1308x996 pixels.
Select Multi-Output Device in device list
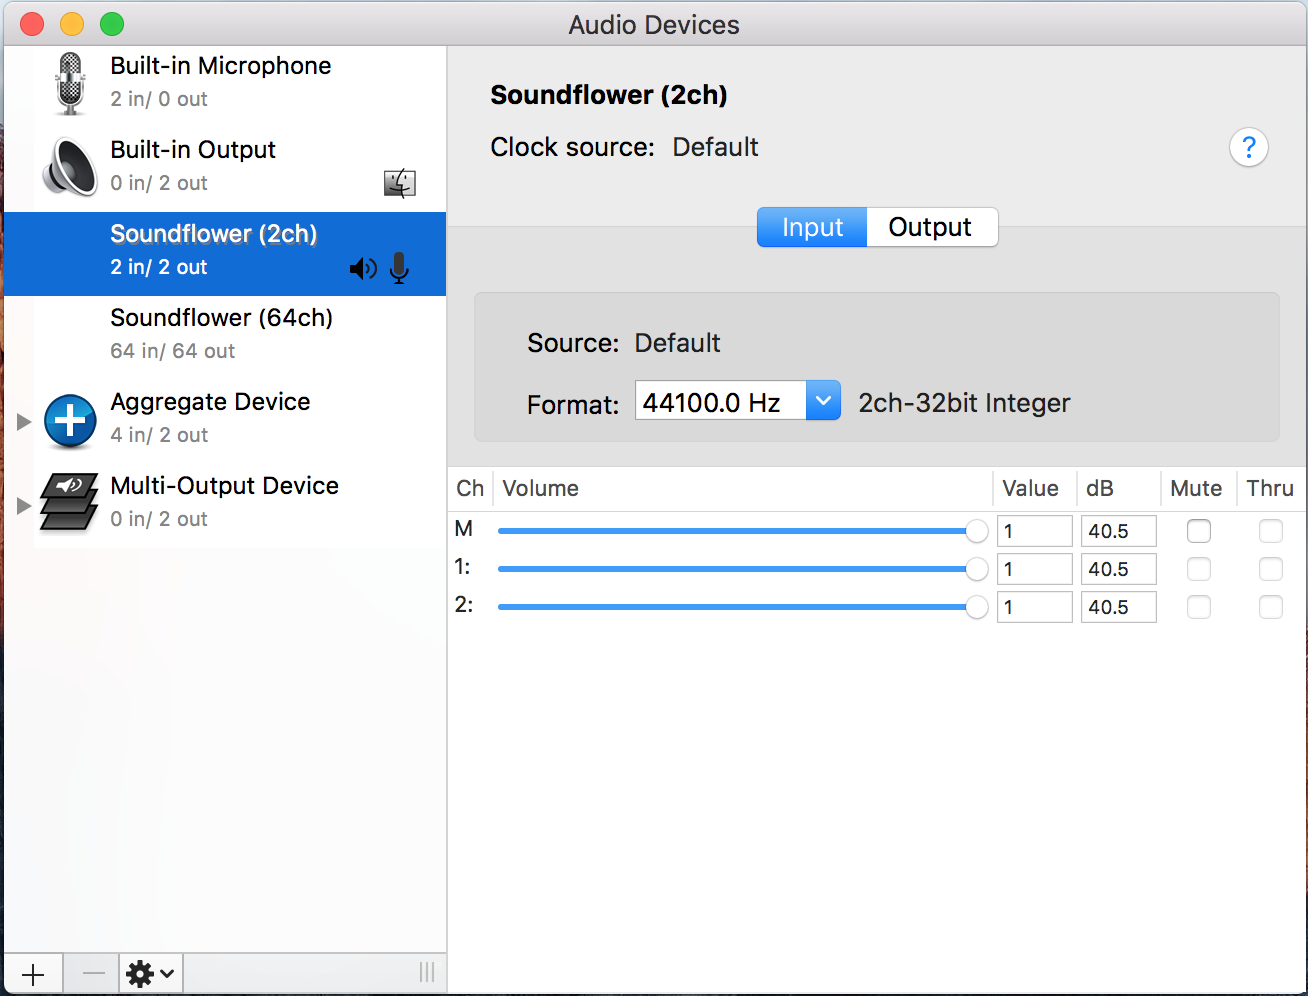click(x=225, y=504)
